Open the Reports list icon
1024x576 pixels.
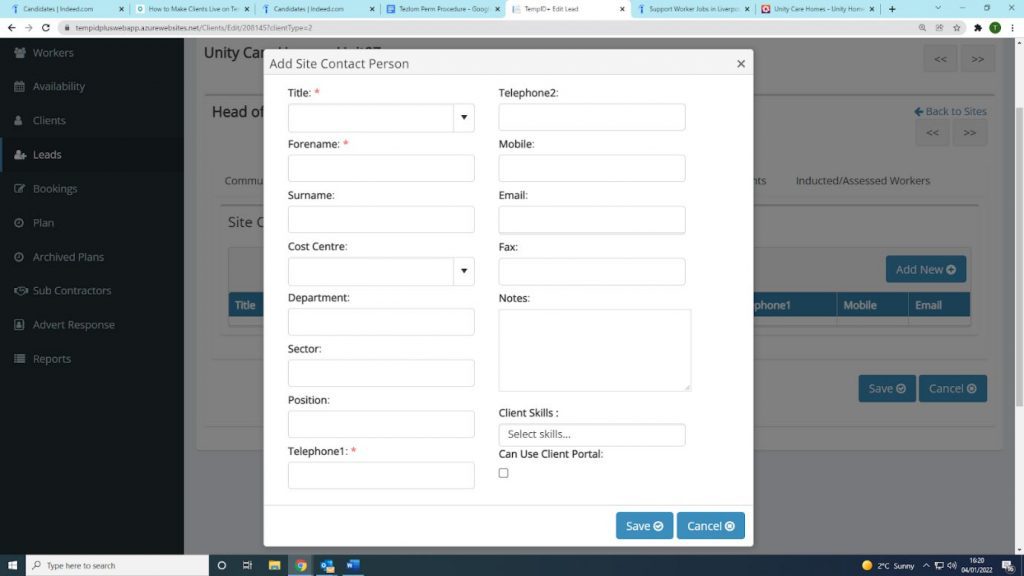coord(19,359)
